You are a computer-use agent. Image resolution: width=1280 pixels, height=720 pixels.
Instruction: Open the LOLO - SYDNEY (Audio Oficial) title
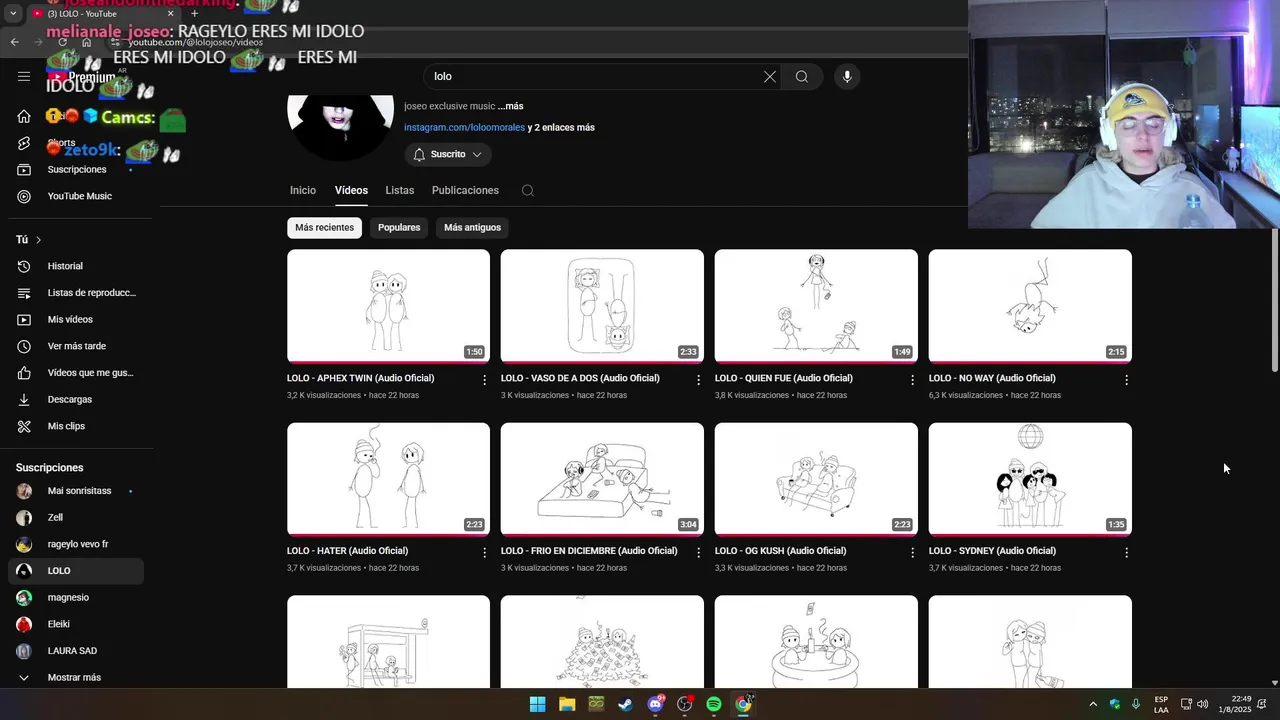click(992, 551)
